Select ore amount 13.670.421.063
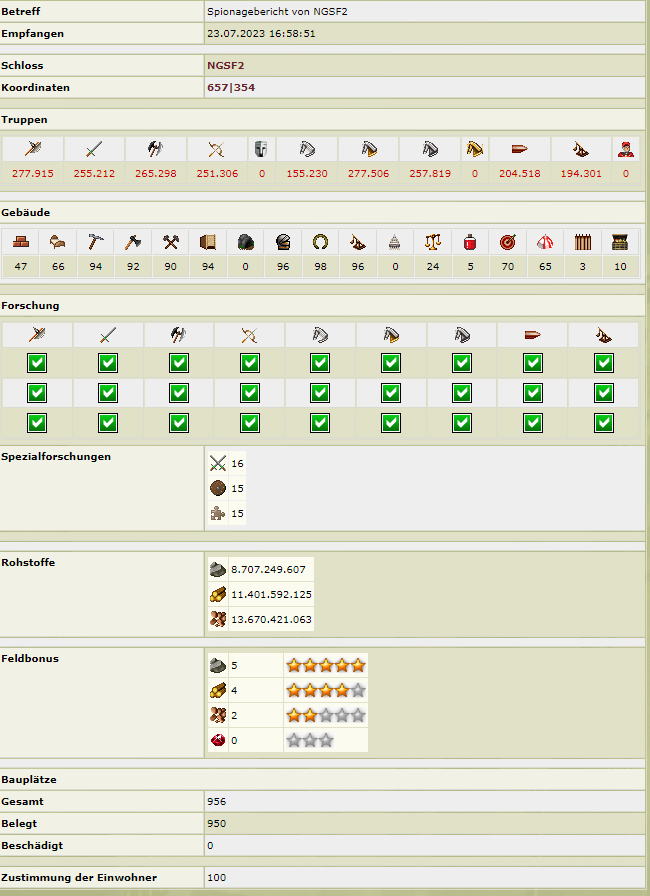This screenshot has width=650, height=896. [271, 619]
